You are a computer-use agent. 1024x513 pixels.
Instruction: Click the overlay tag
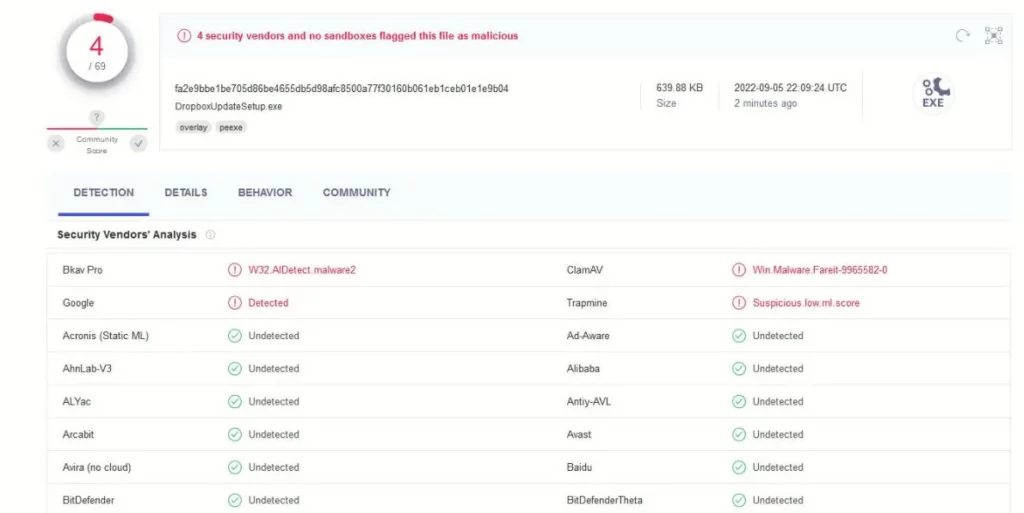(193, 127)
